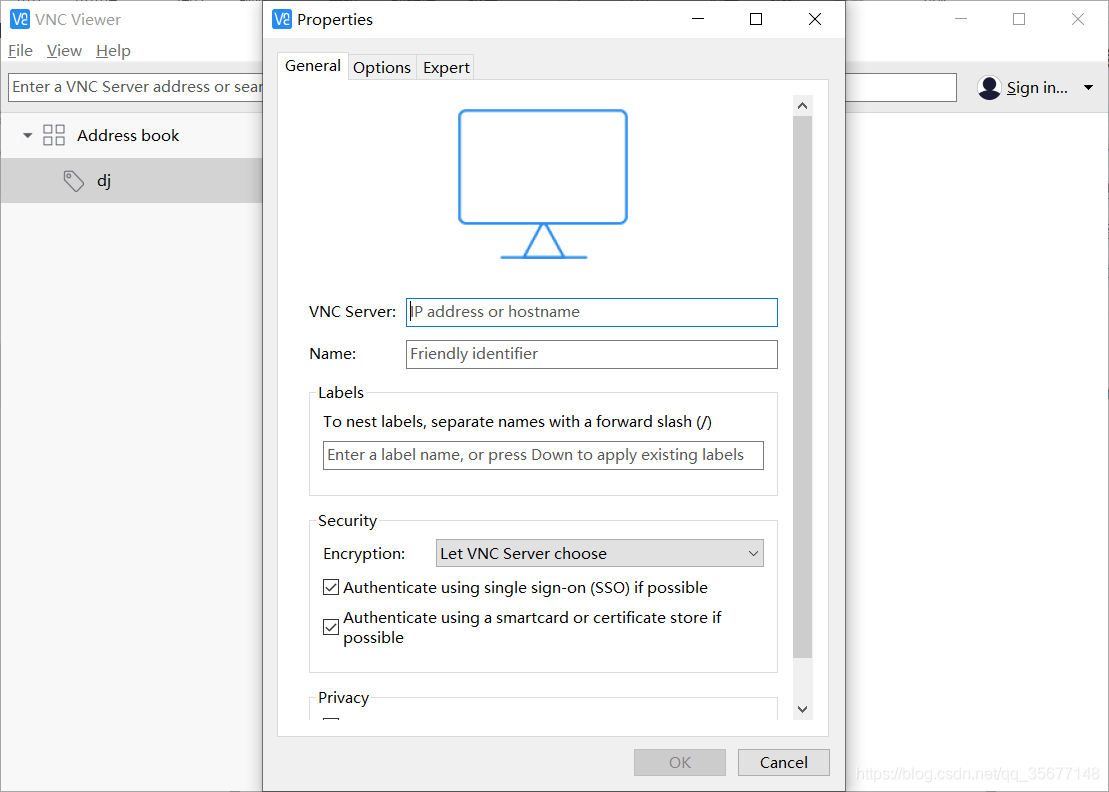This screenshot has height=792, width=1109.
Task: Minimize the VNC Viewer main window
Action: (960, 19)
